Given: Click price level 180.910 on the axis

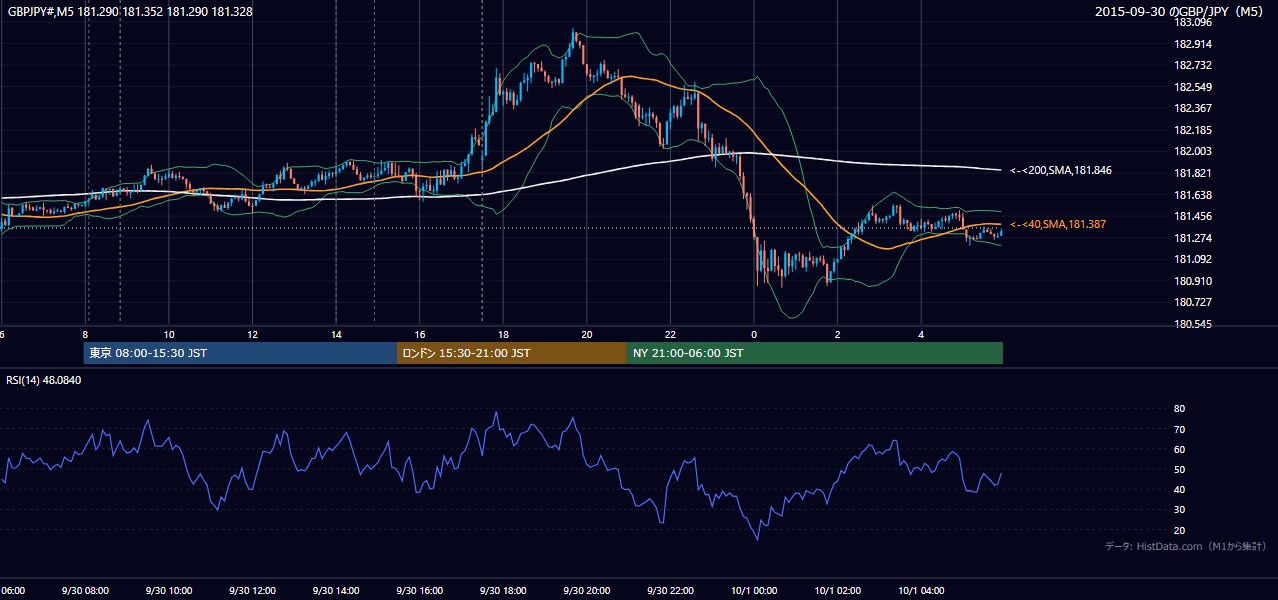Looking at the screenshot, I should coord(1192,281).
